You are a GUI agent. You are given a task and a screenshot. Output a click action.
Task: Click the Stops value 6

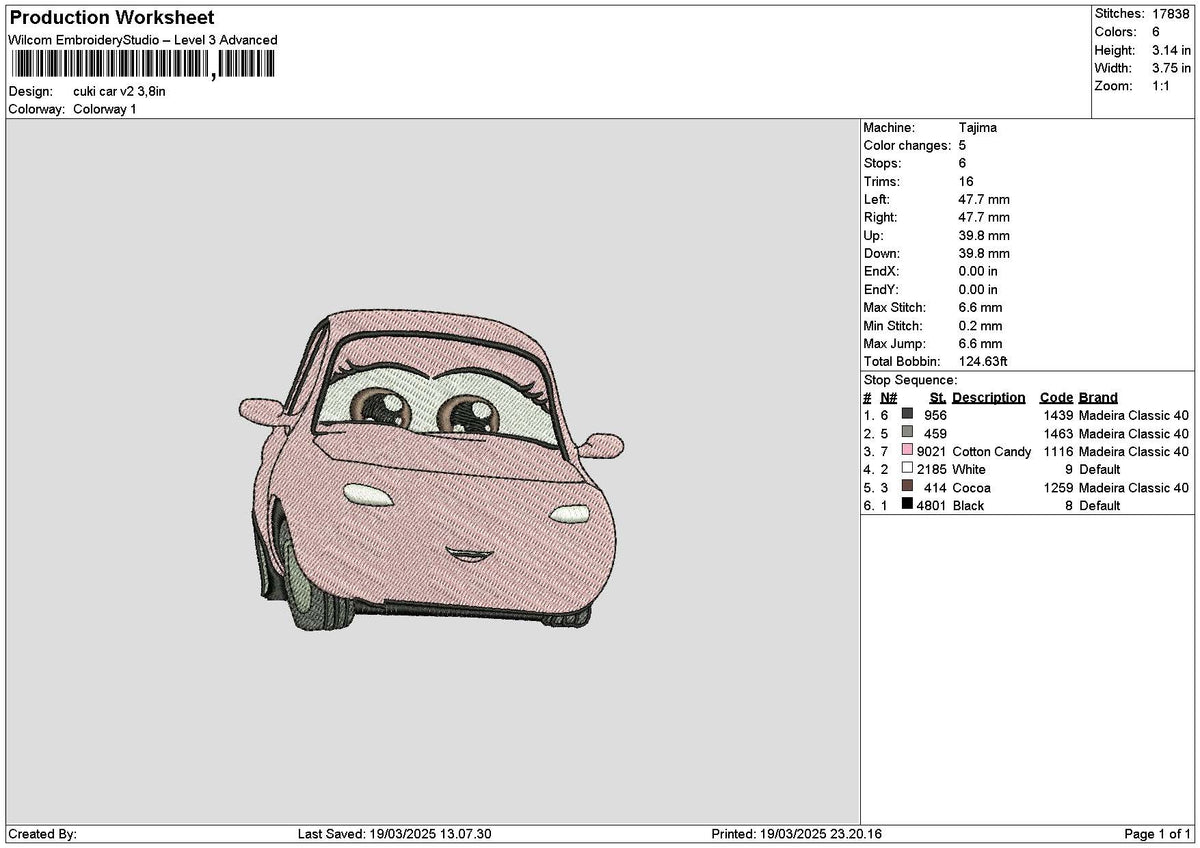(962, 163)
